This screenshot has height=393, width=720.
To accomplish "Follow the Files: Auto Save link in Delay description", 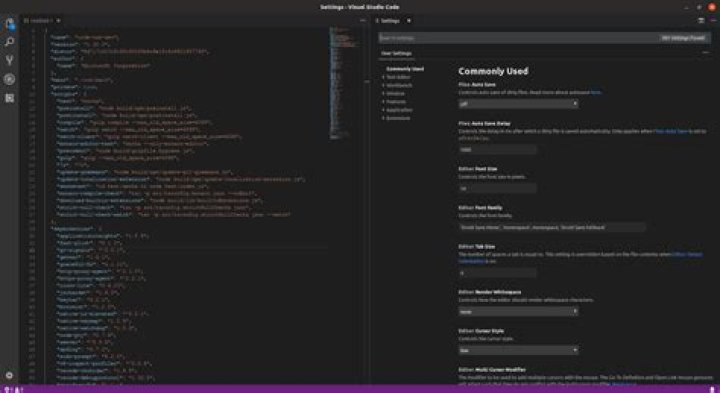I will coord(671,131).
